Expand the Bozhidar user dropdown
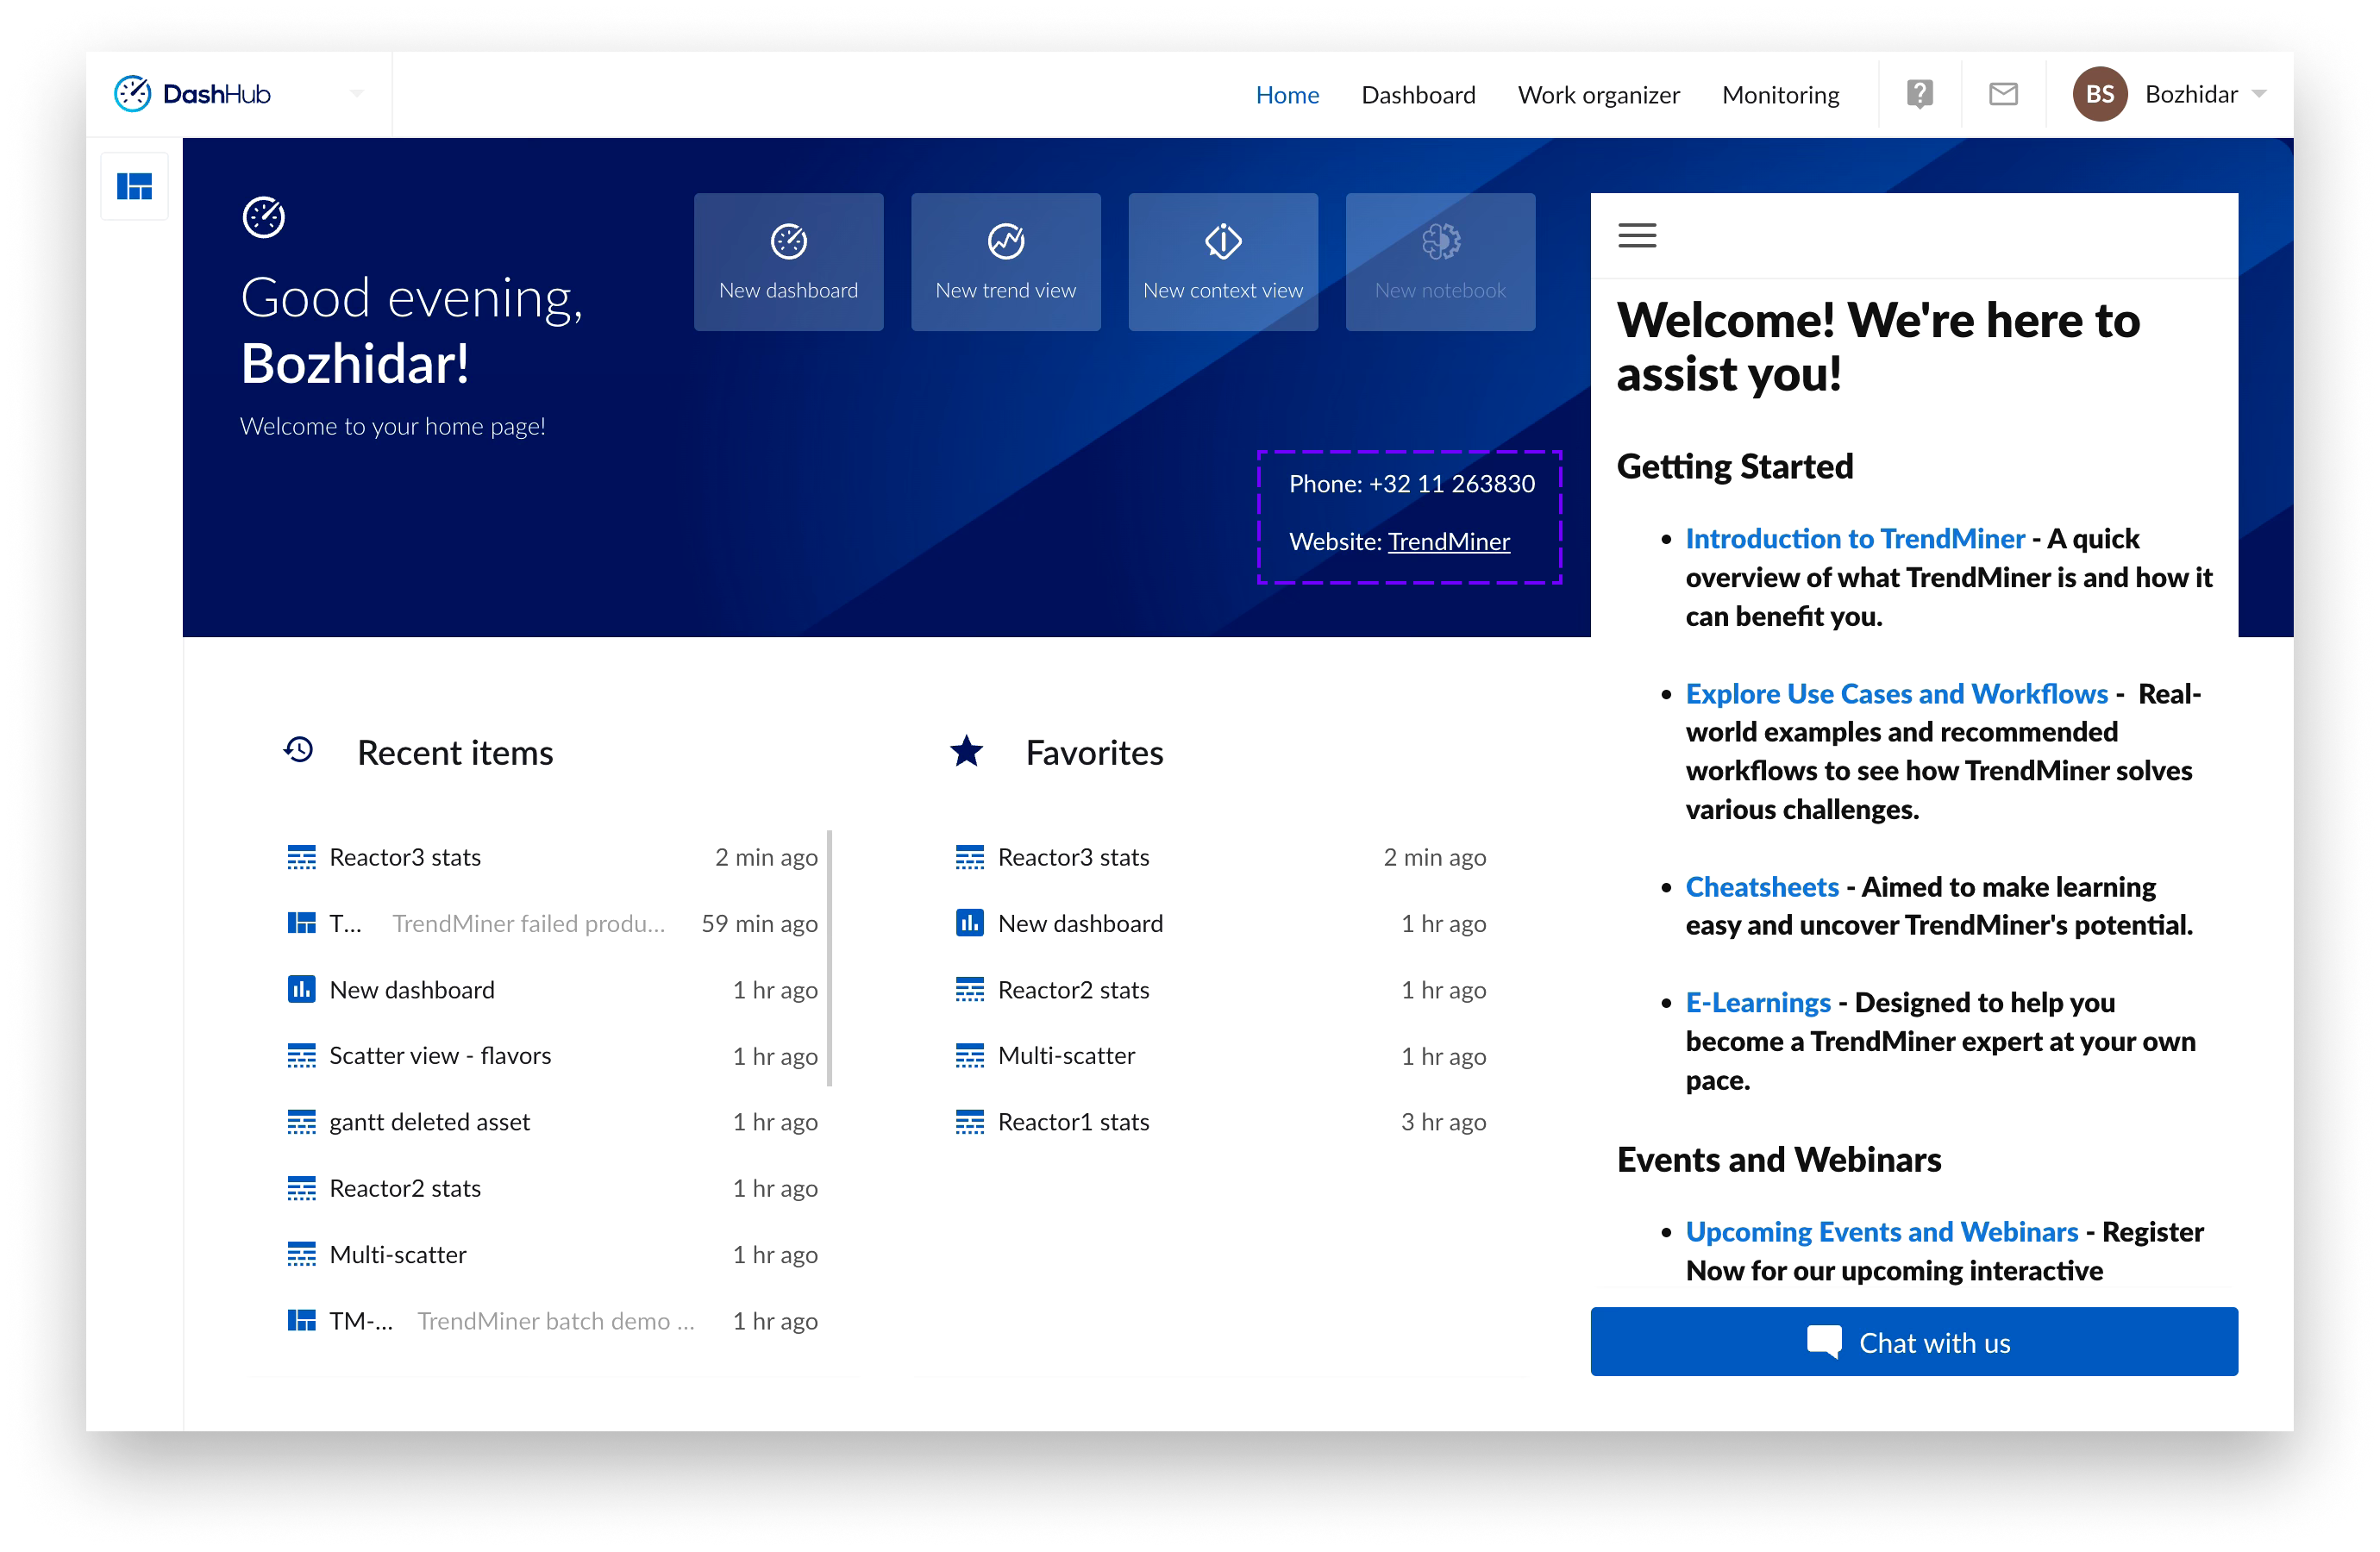Viewport: 2380px width, 1552px height. click(2259, 94)
